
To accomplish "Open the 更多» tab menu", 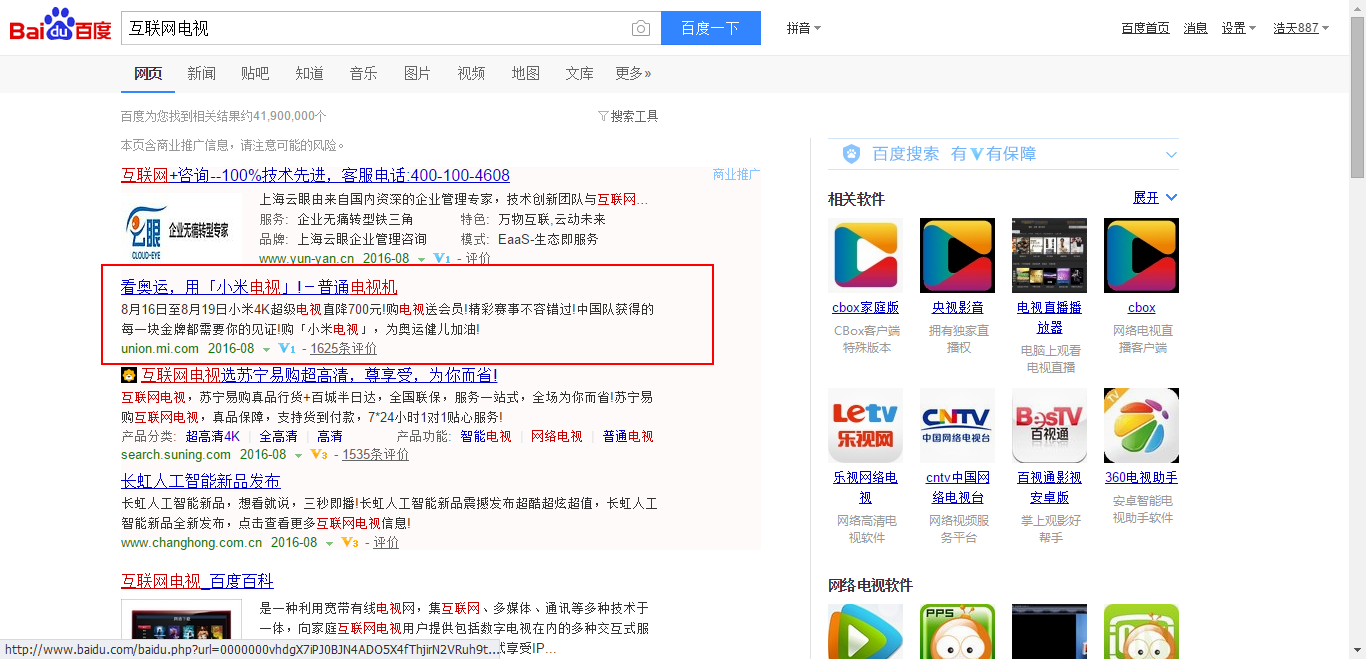I will [x=633, y=73].
